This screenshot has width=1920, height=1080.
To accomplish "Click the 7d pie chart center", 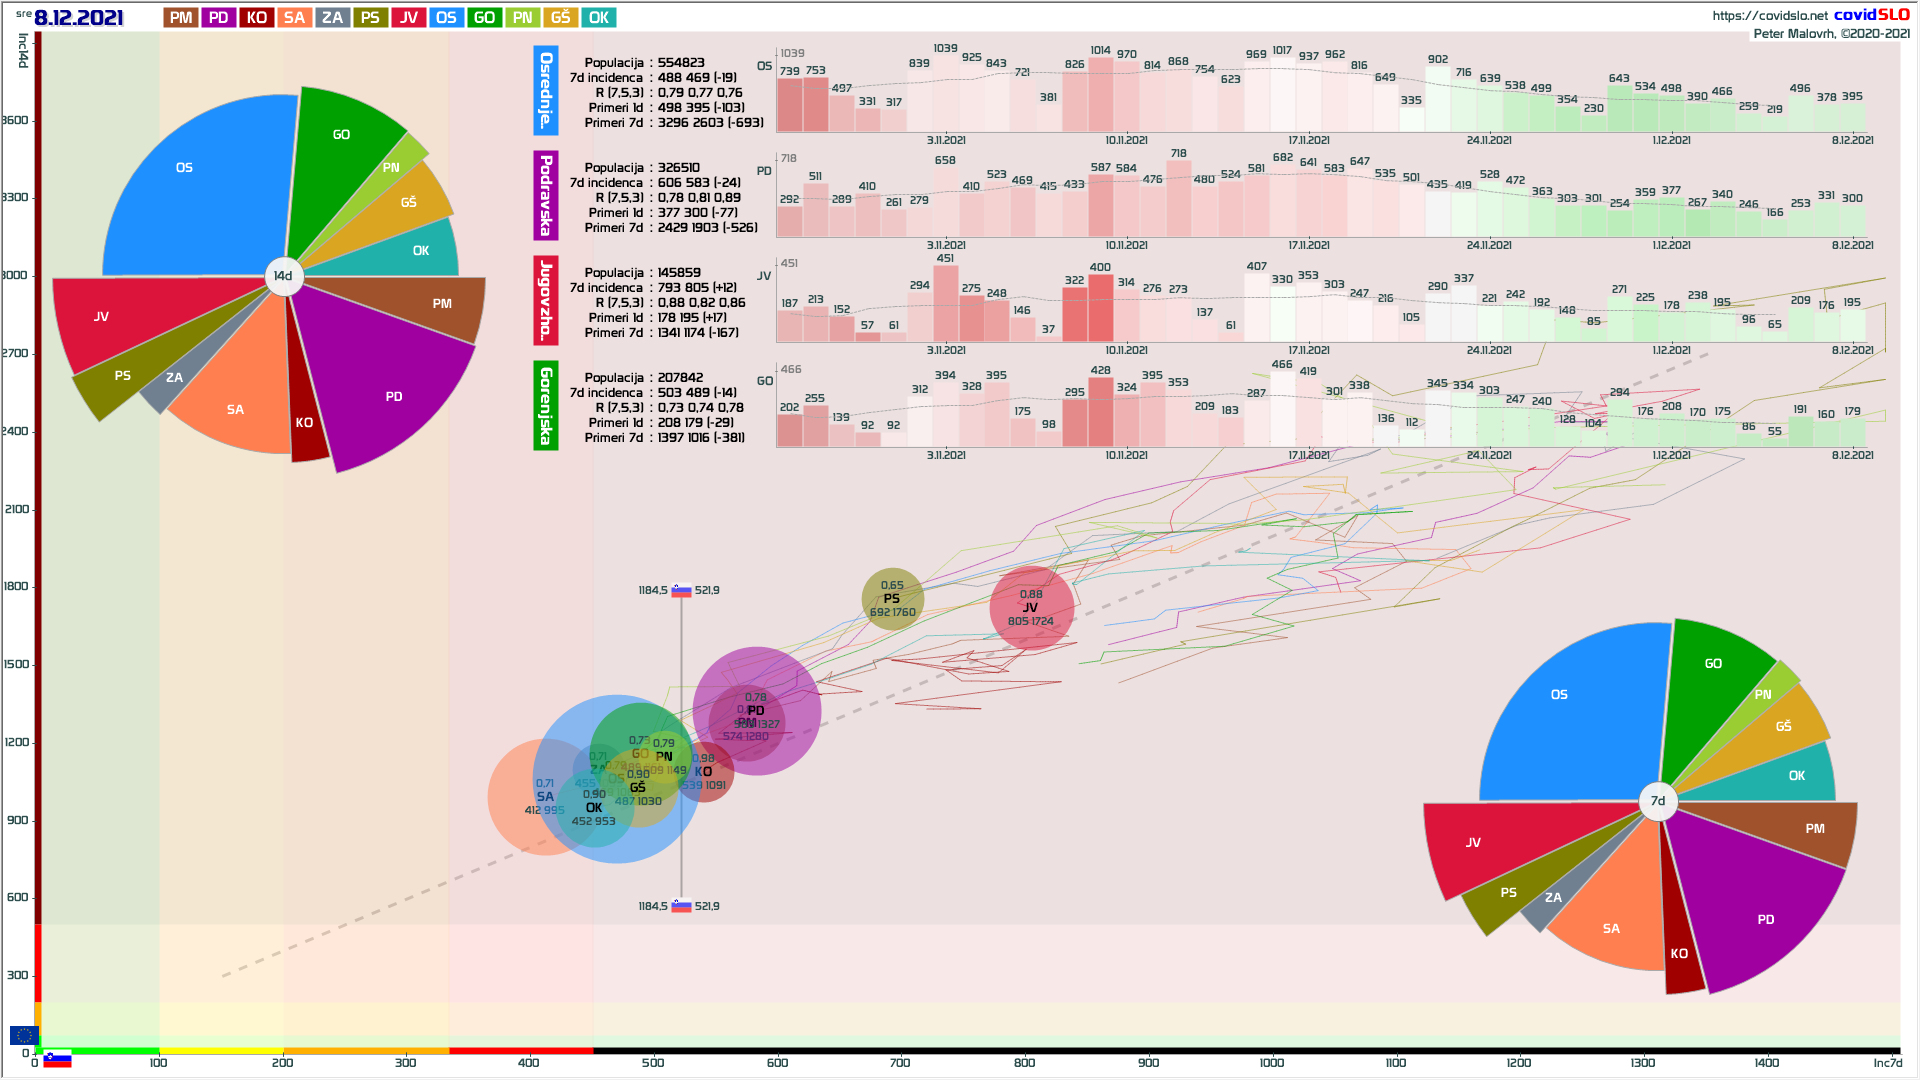I will tap(1658, 801).
